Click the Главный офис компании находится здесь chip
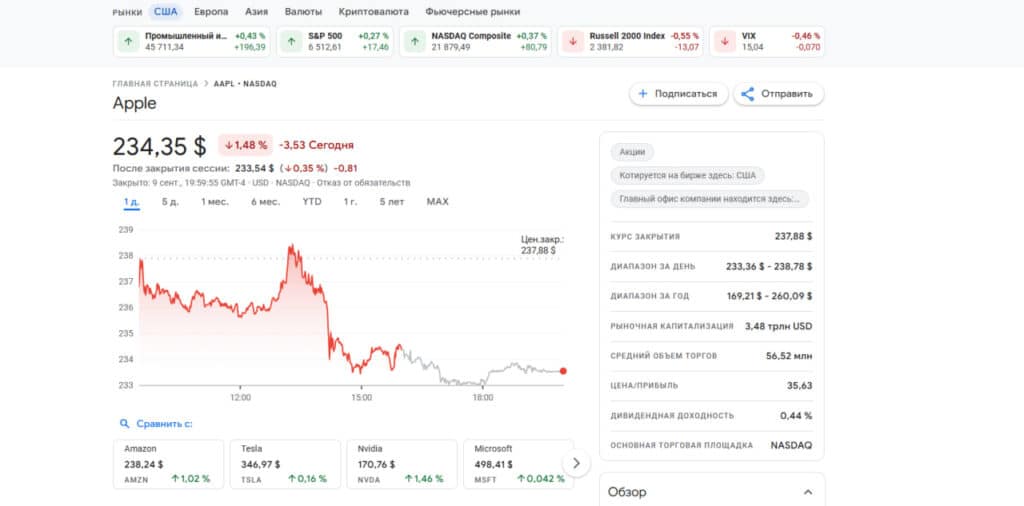The image size is (1024, 506). [709, 199]
